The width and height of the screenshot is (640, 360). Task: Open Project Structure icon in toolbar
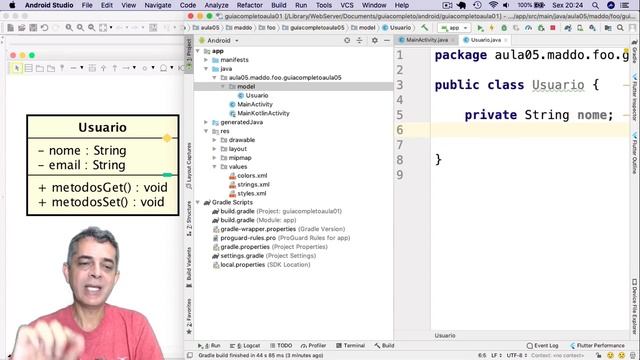608,28
